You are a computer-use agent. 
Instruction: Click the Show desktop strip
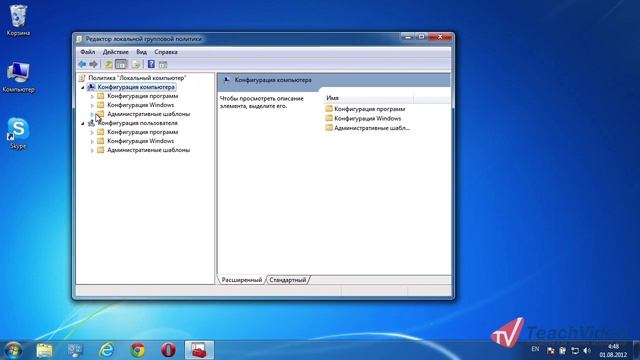pyautogui.click(x=636, y=350)
